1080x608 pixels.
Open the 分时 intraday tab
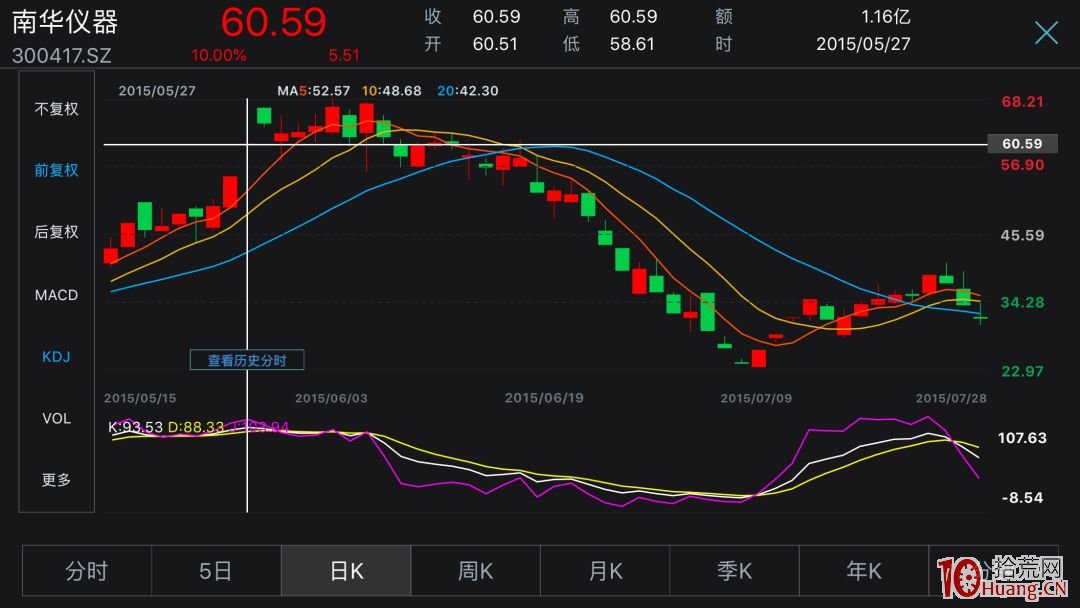coord(87,571)
